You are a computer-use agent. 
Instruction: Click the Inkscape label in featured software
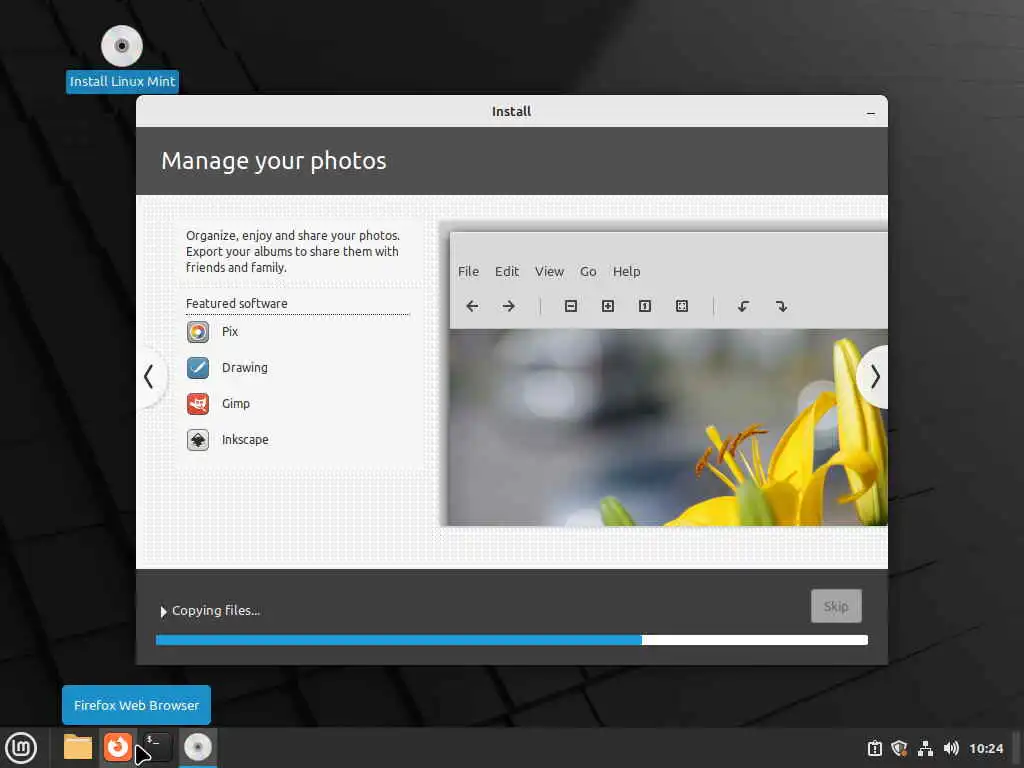click(x=245, y=440)
